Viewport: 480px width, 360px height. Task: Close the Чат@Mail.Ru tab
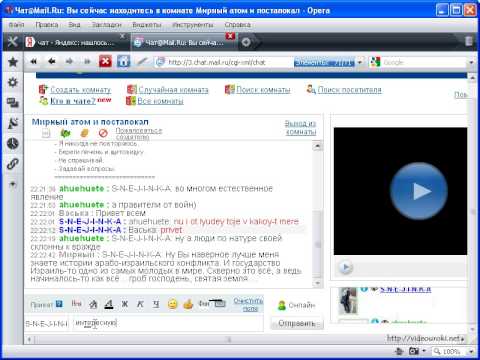tap(230, 36)
